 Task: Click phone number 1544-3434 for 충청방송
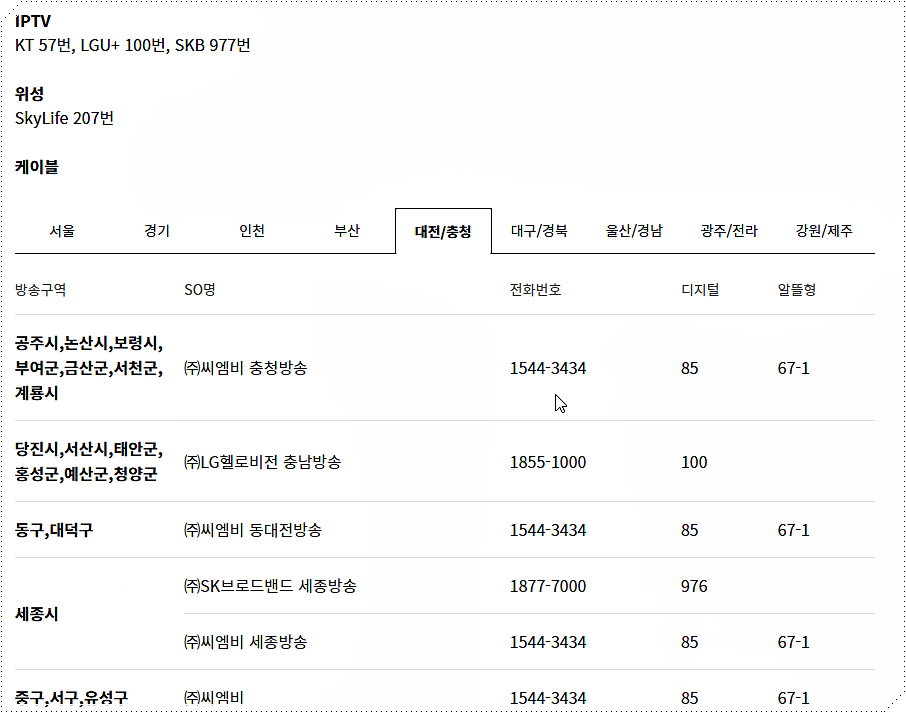[x=547, y=368]
